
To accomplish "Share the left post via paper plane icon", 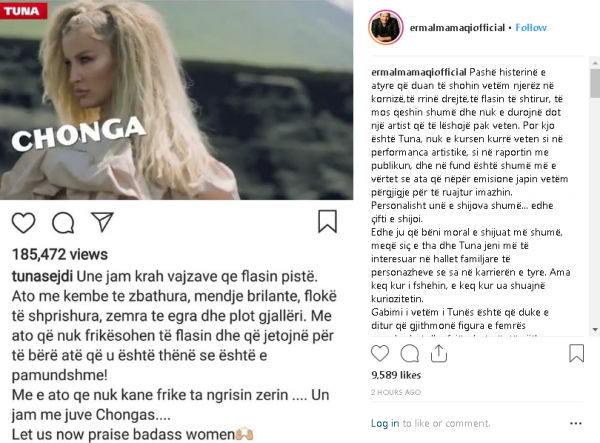I will pyautogui.click(x=102, y=222).
